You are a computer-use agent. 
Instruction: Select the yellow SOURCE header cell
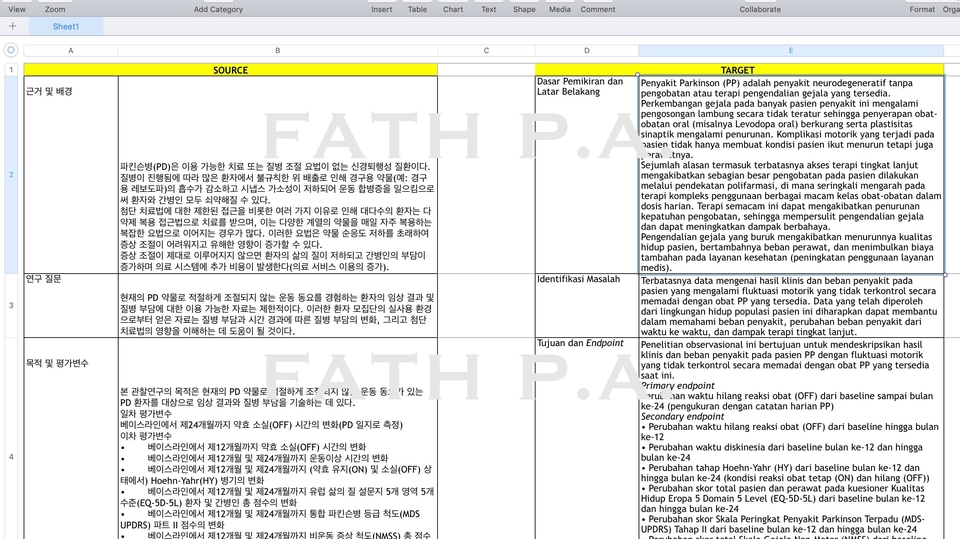pyautogui.click(x=230, y=70)
